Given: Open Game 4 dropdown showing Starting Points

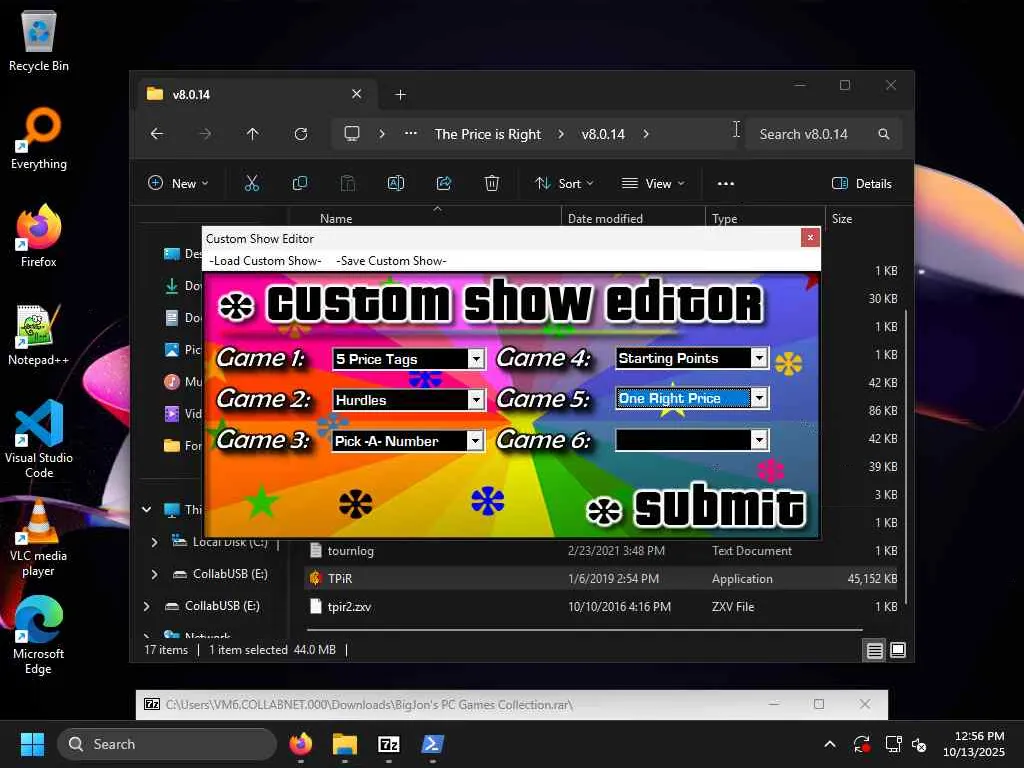Looking at the screenshot, I should pyautogui.click(x=759, y=358).
